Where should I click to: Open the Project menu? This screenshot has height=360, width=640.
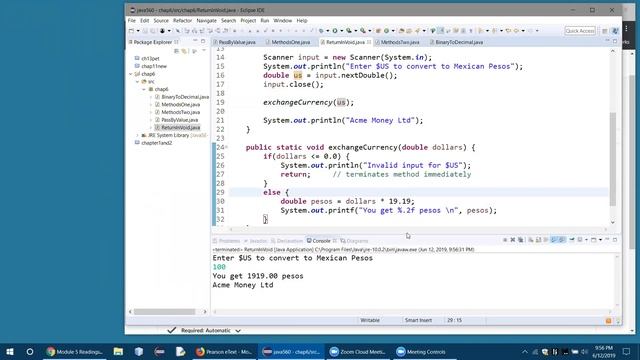click(x=248, y=20)
